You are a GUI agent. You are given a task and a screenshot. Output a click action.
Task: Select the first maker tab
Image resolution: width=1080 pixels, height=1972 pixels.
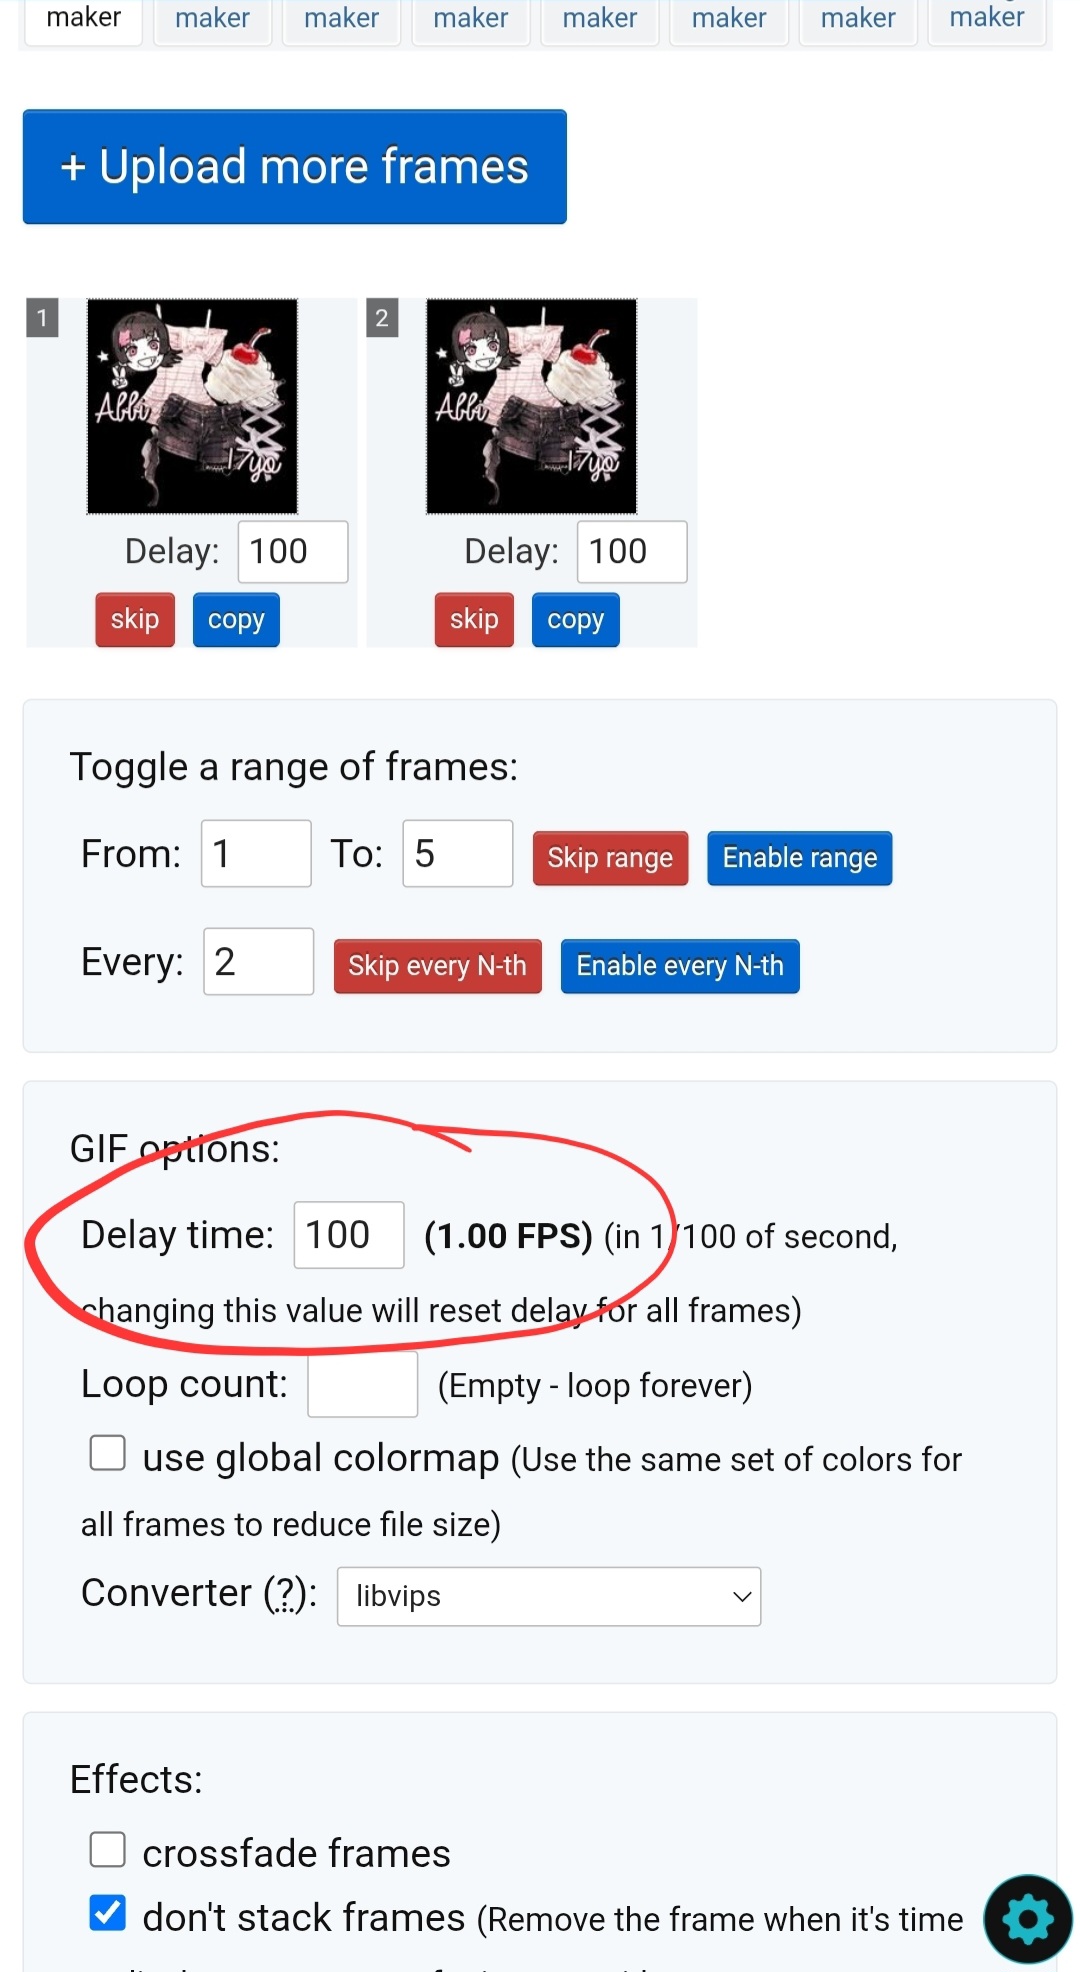click(84, 18)
